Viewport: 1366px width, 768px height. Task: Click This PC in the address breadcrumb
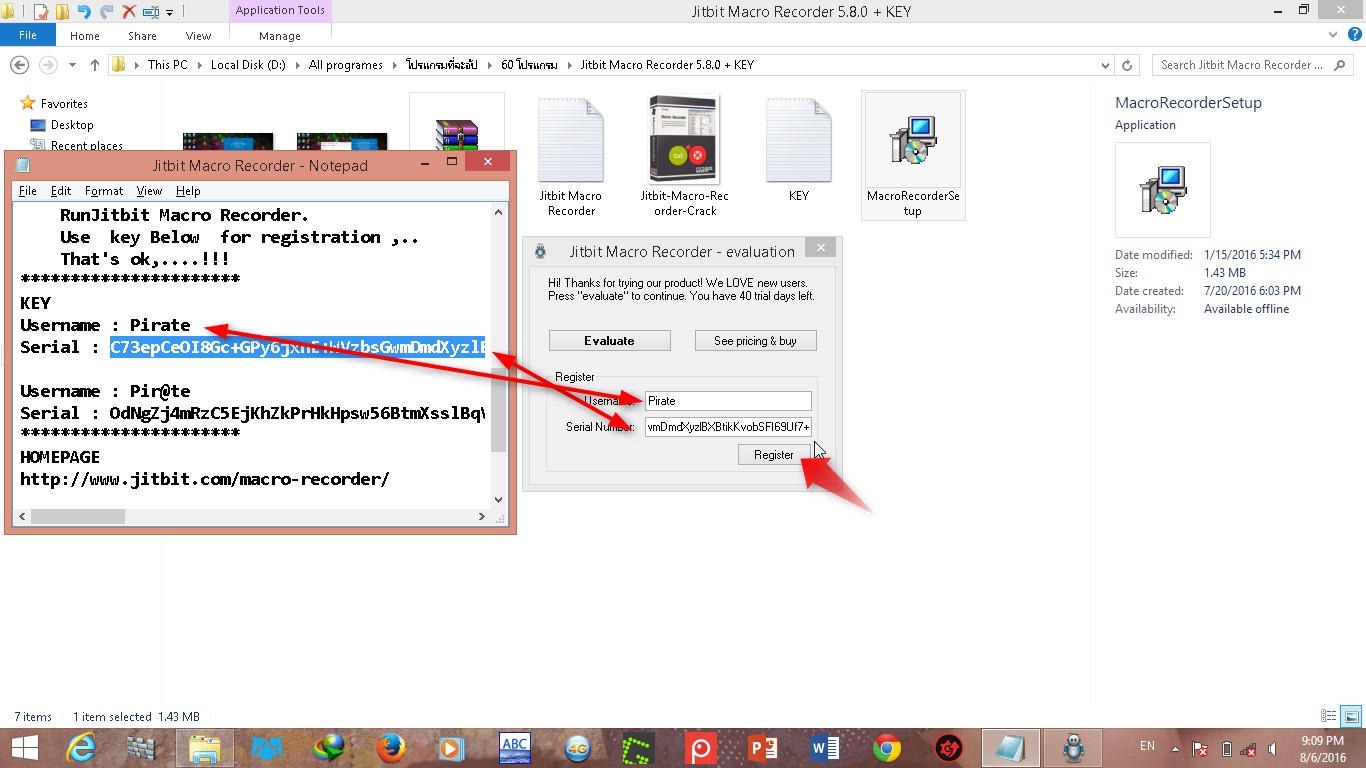pyautogui.click(x=167, y=65)
